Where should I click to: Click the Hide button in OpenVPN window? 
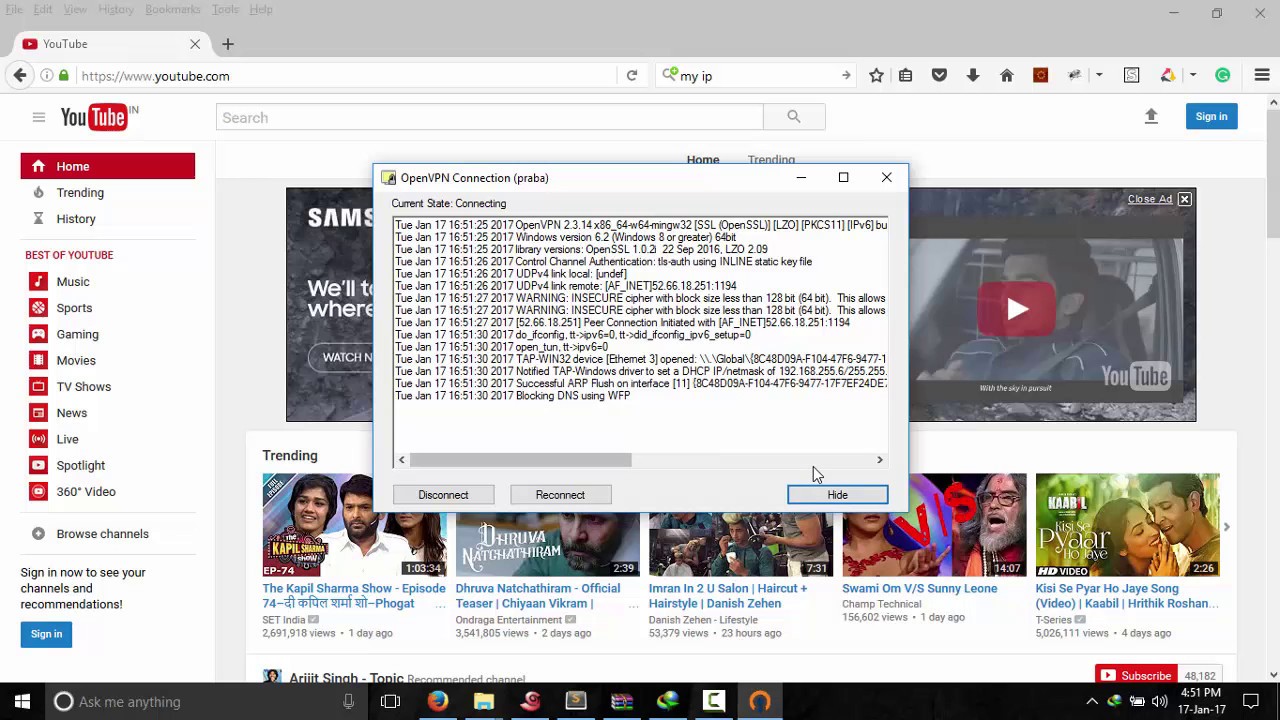[837, 495]
